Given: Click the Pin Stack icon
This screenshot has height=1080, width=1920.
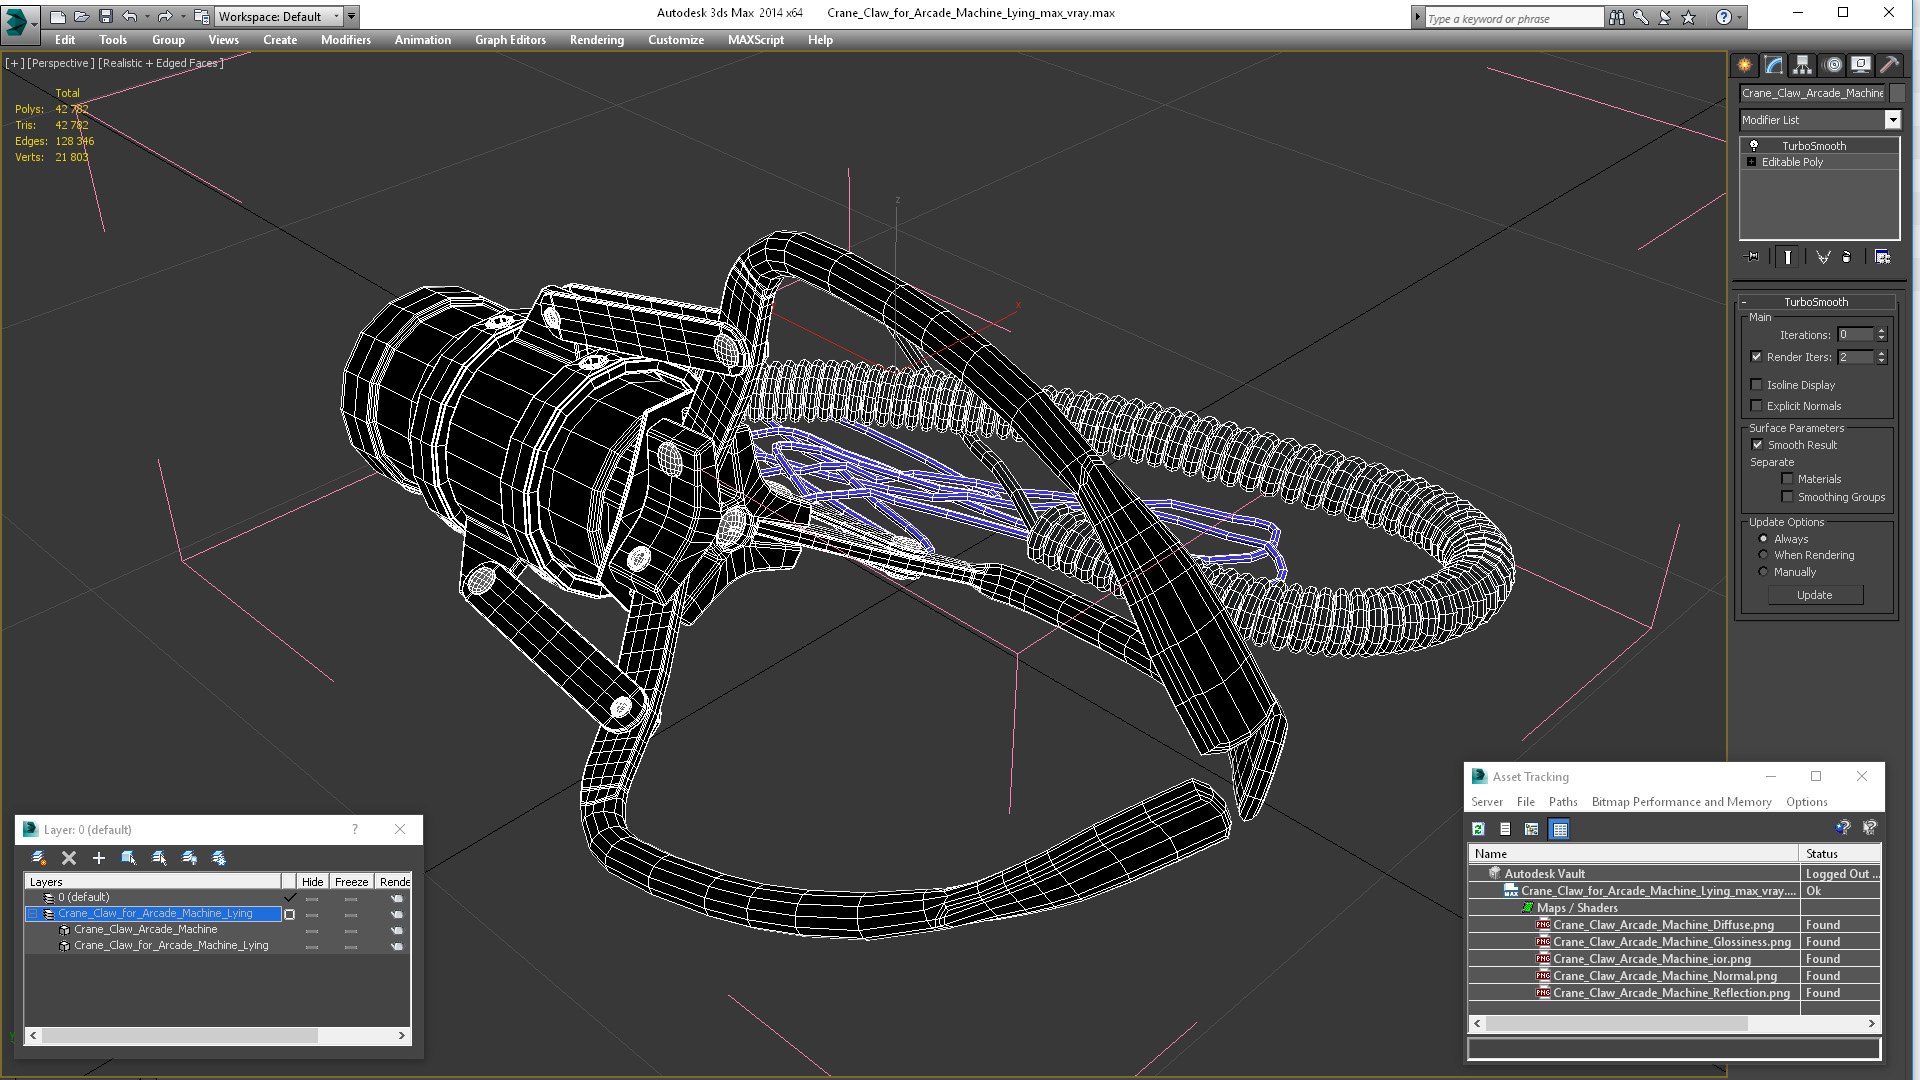Looking at the screenshot, I should click(1752, 257).
